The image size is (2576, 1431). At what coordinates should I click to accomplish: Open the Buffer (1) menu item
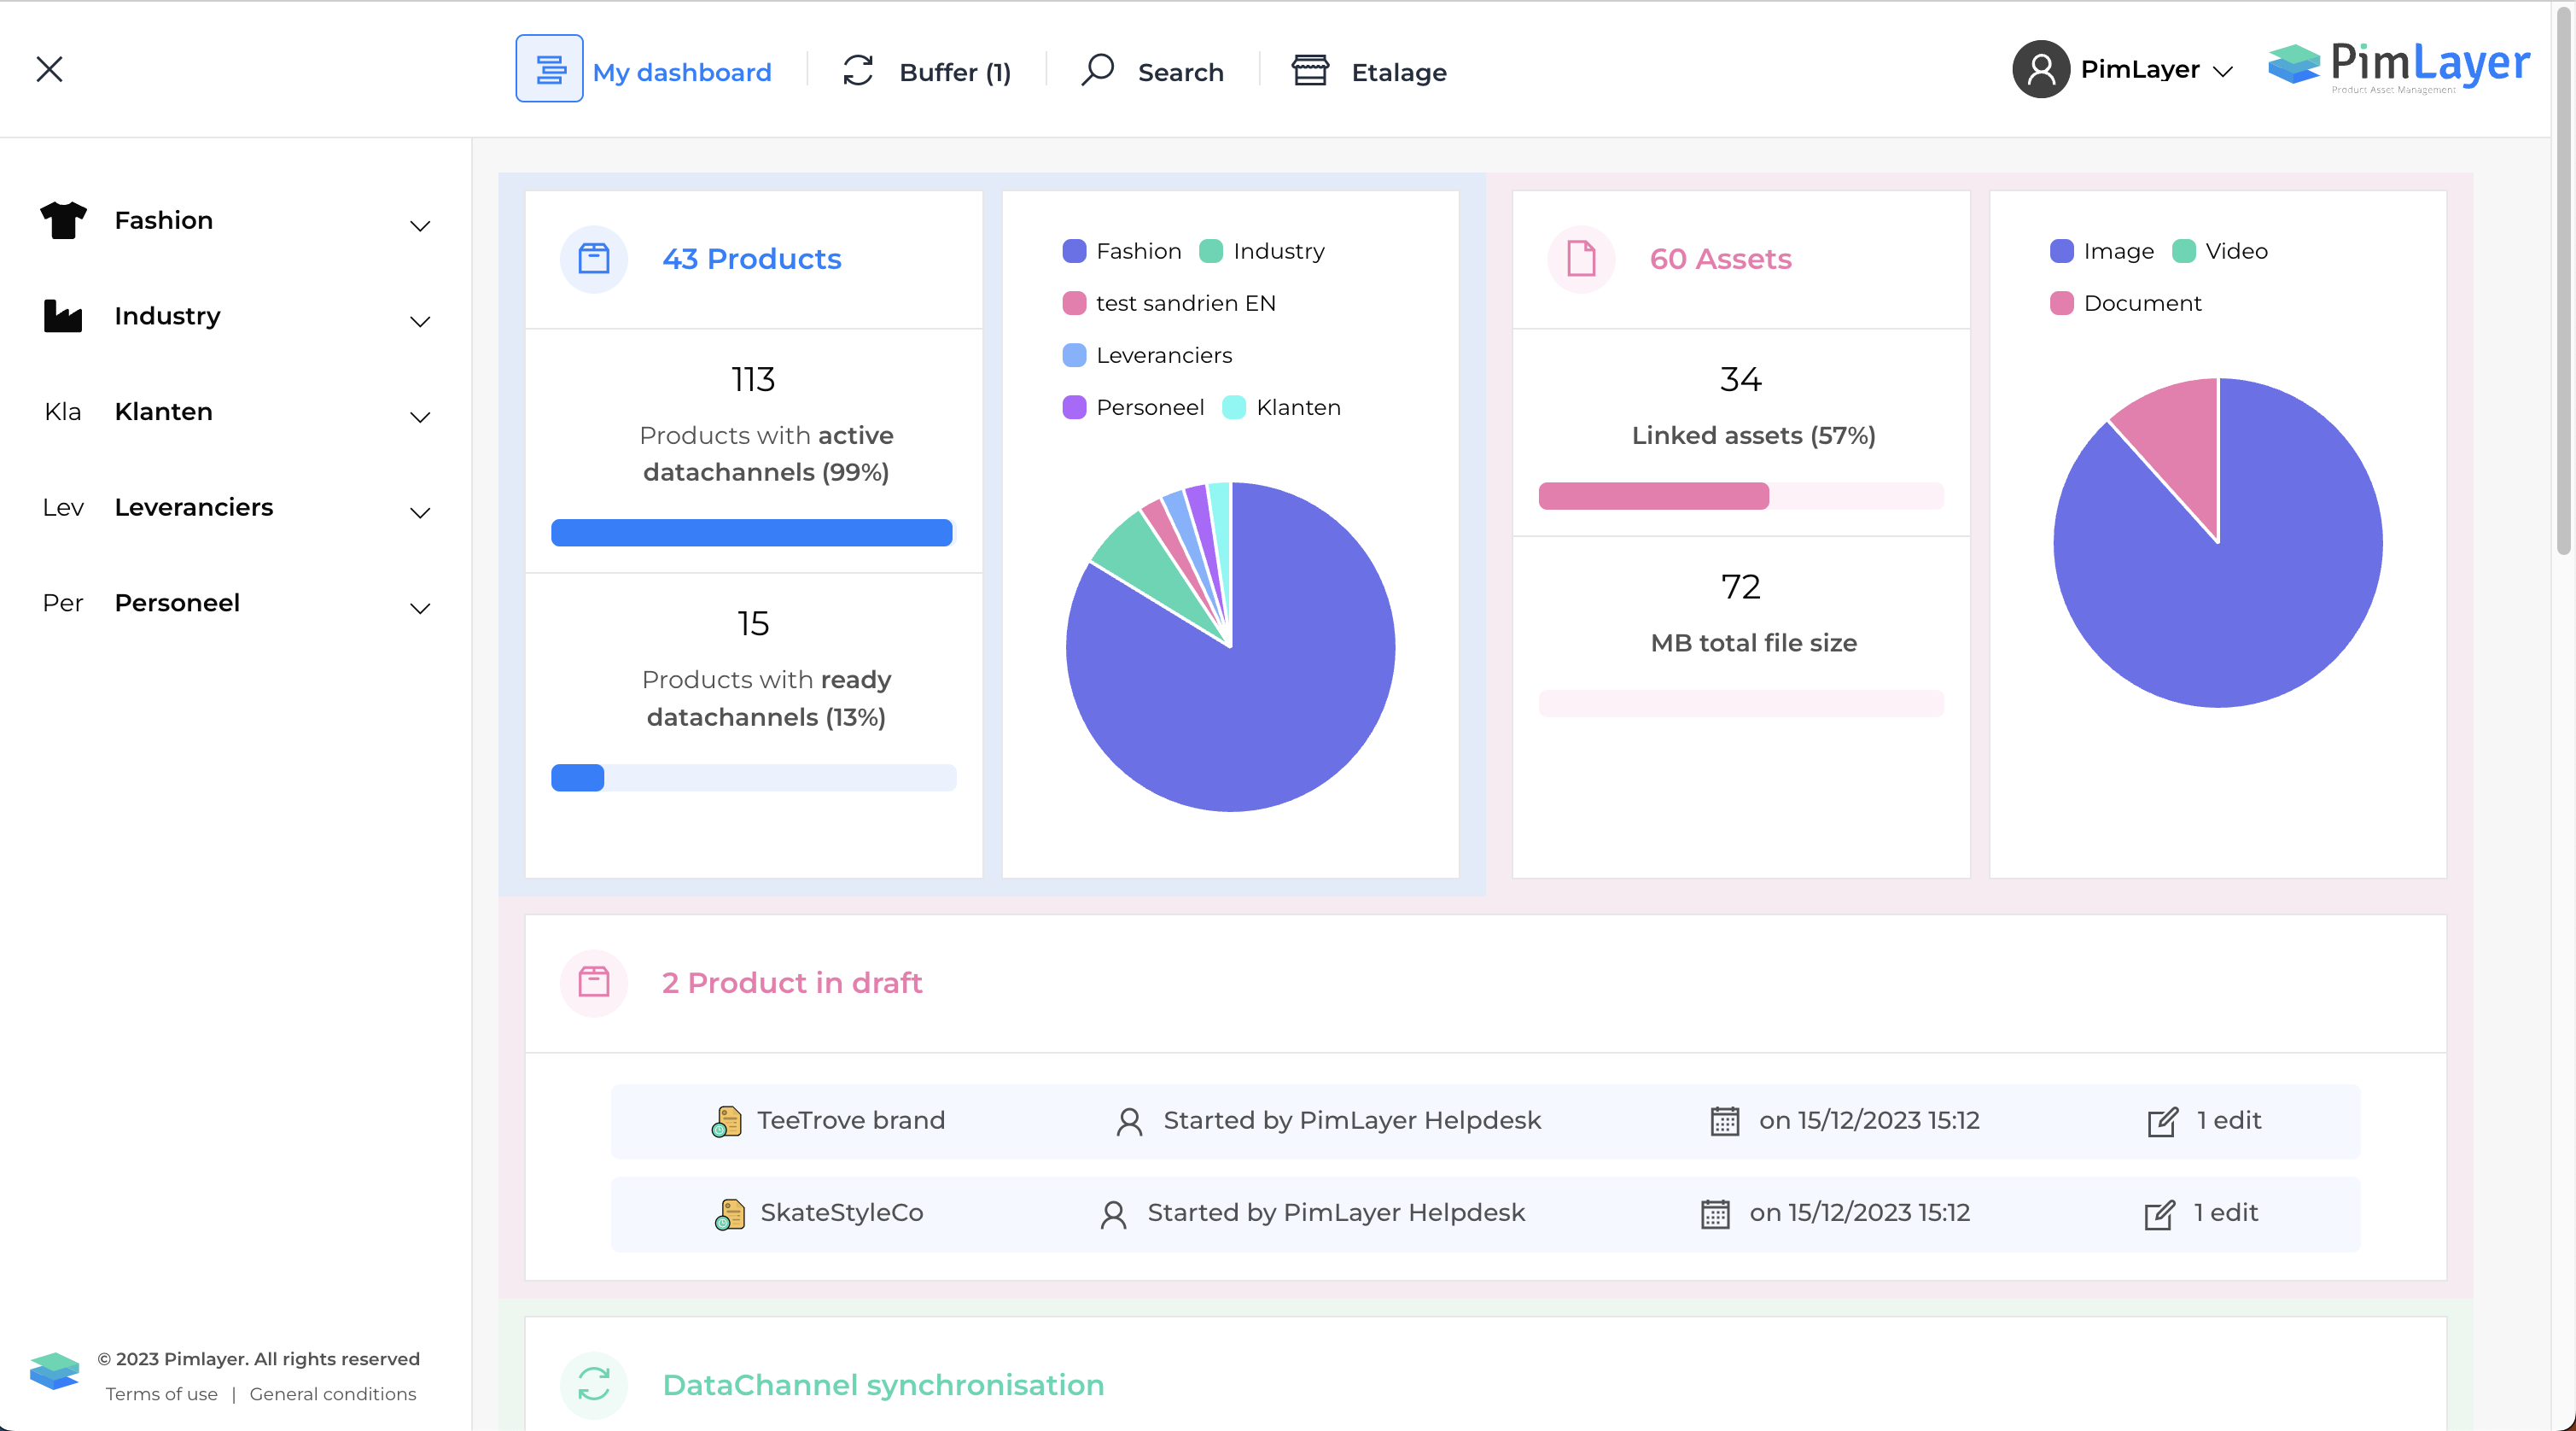click(954, 72)
